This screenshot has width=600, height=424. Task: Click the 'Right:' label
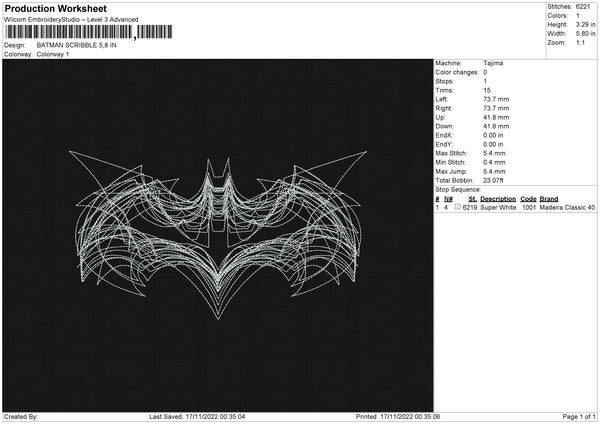click(x=444, y=108)
